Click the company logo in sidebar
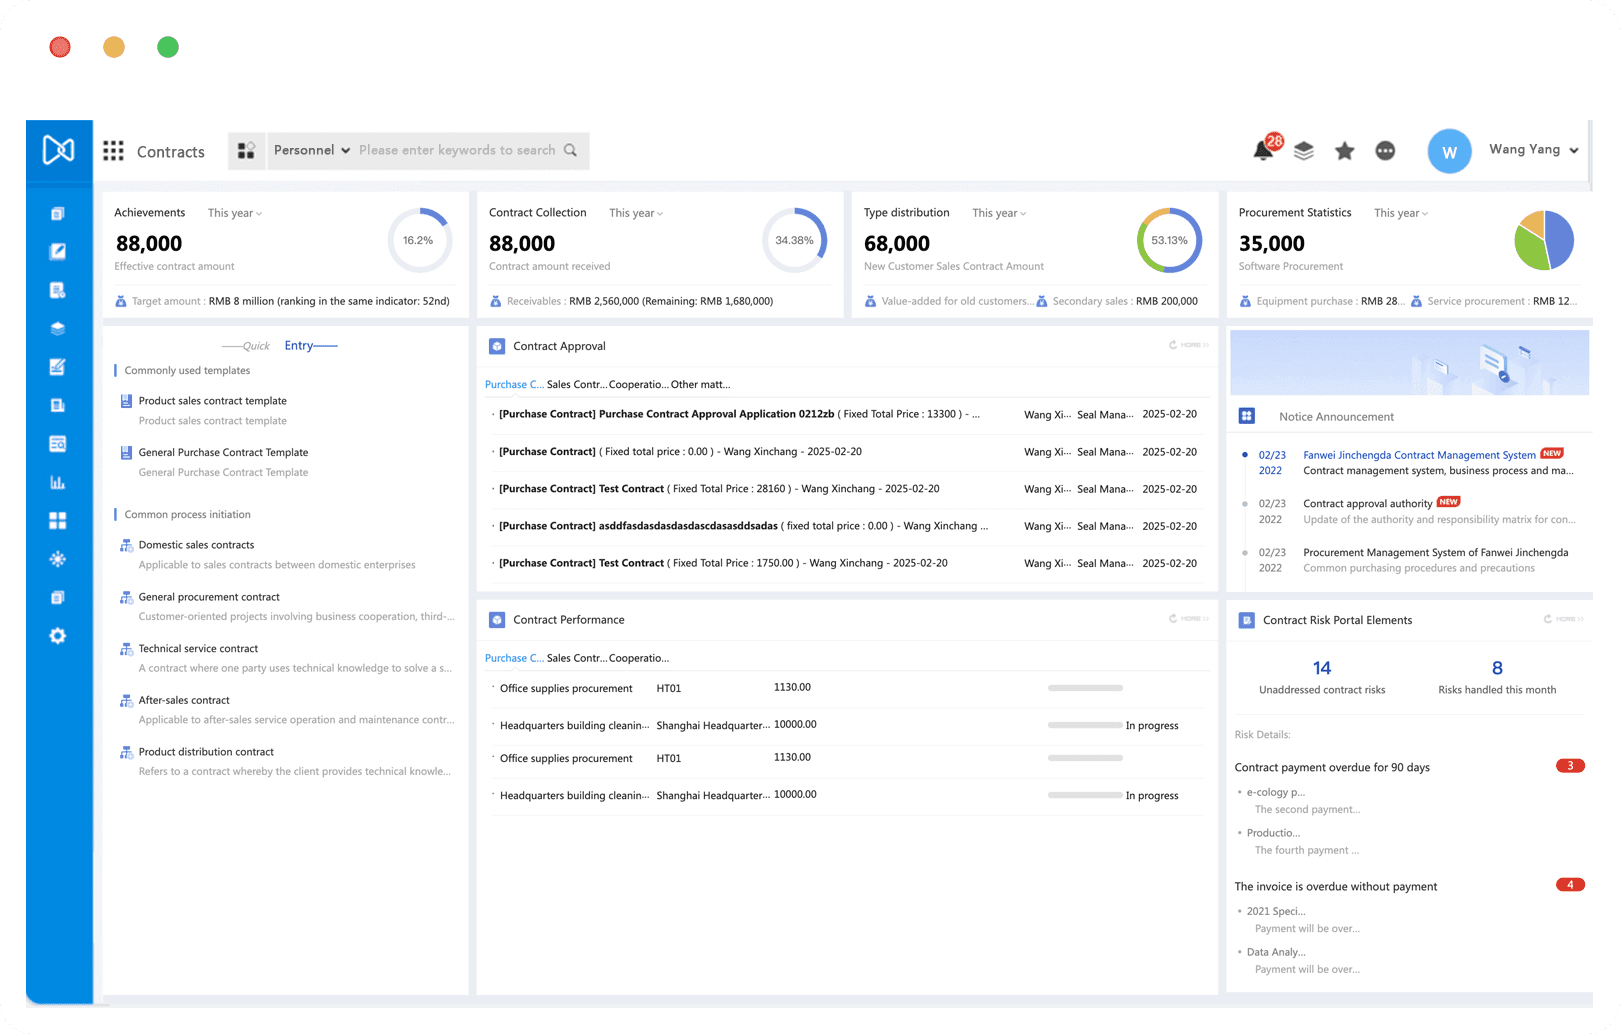Screen dimensions: 1620x1034 [58, 150]
